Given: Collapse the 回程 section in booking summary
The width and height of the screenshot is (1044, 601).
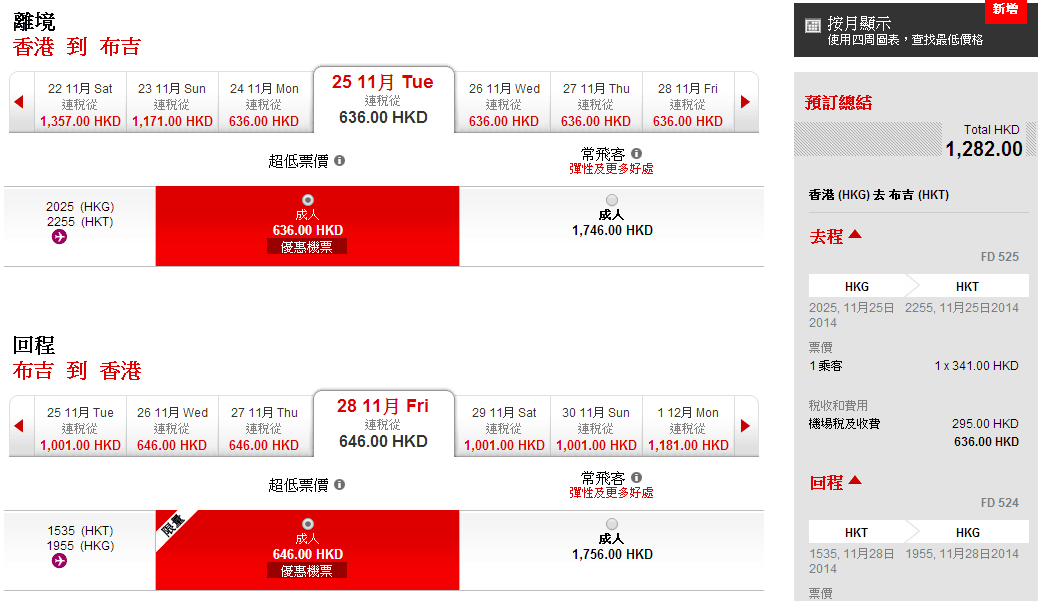Looking at the screenshot, I should (x=855, y=482).
